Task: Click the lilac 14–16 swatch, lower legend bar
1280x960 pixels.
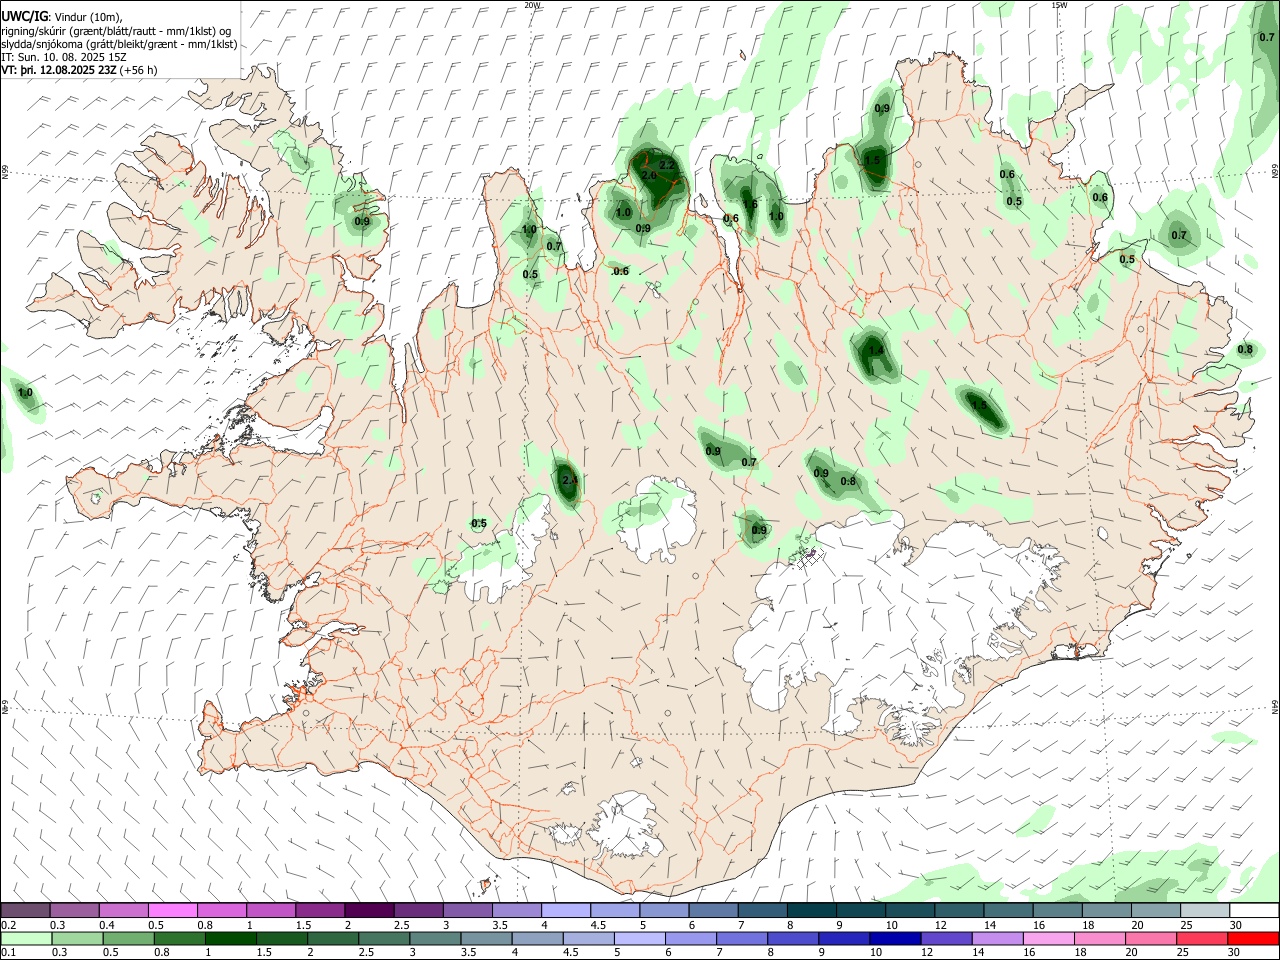Action: (998, 939)
